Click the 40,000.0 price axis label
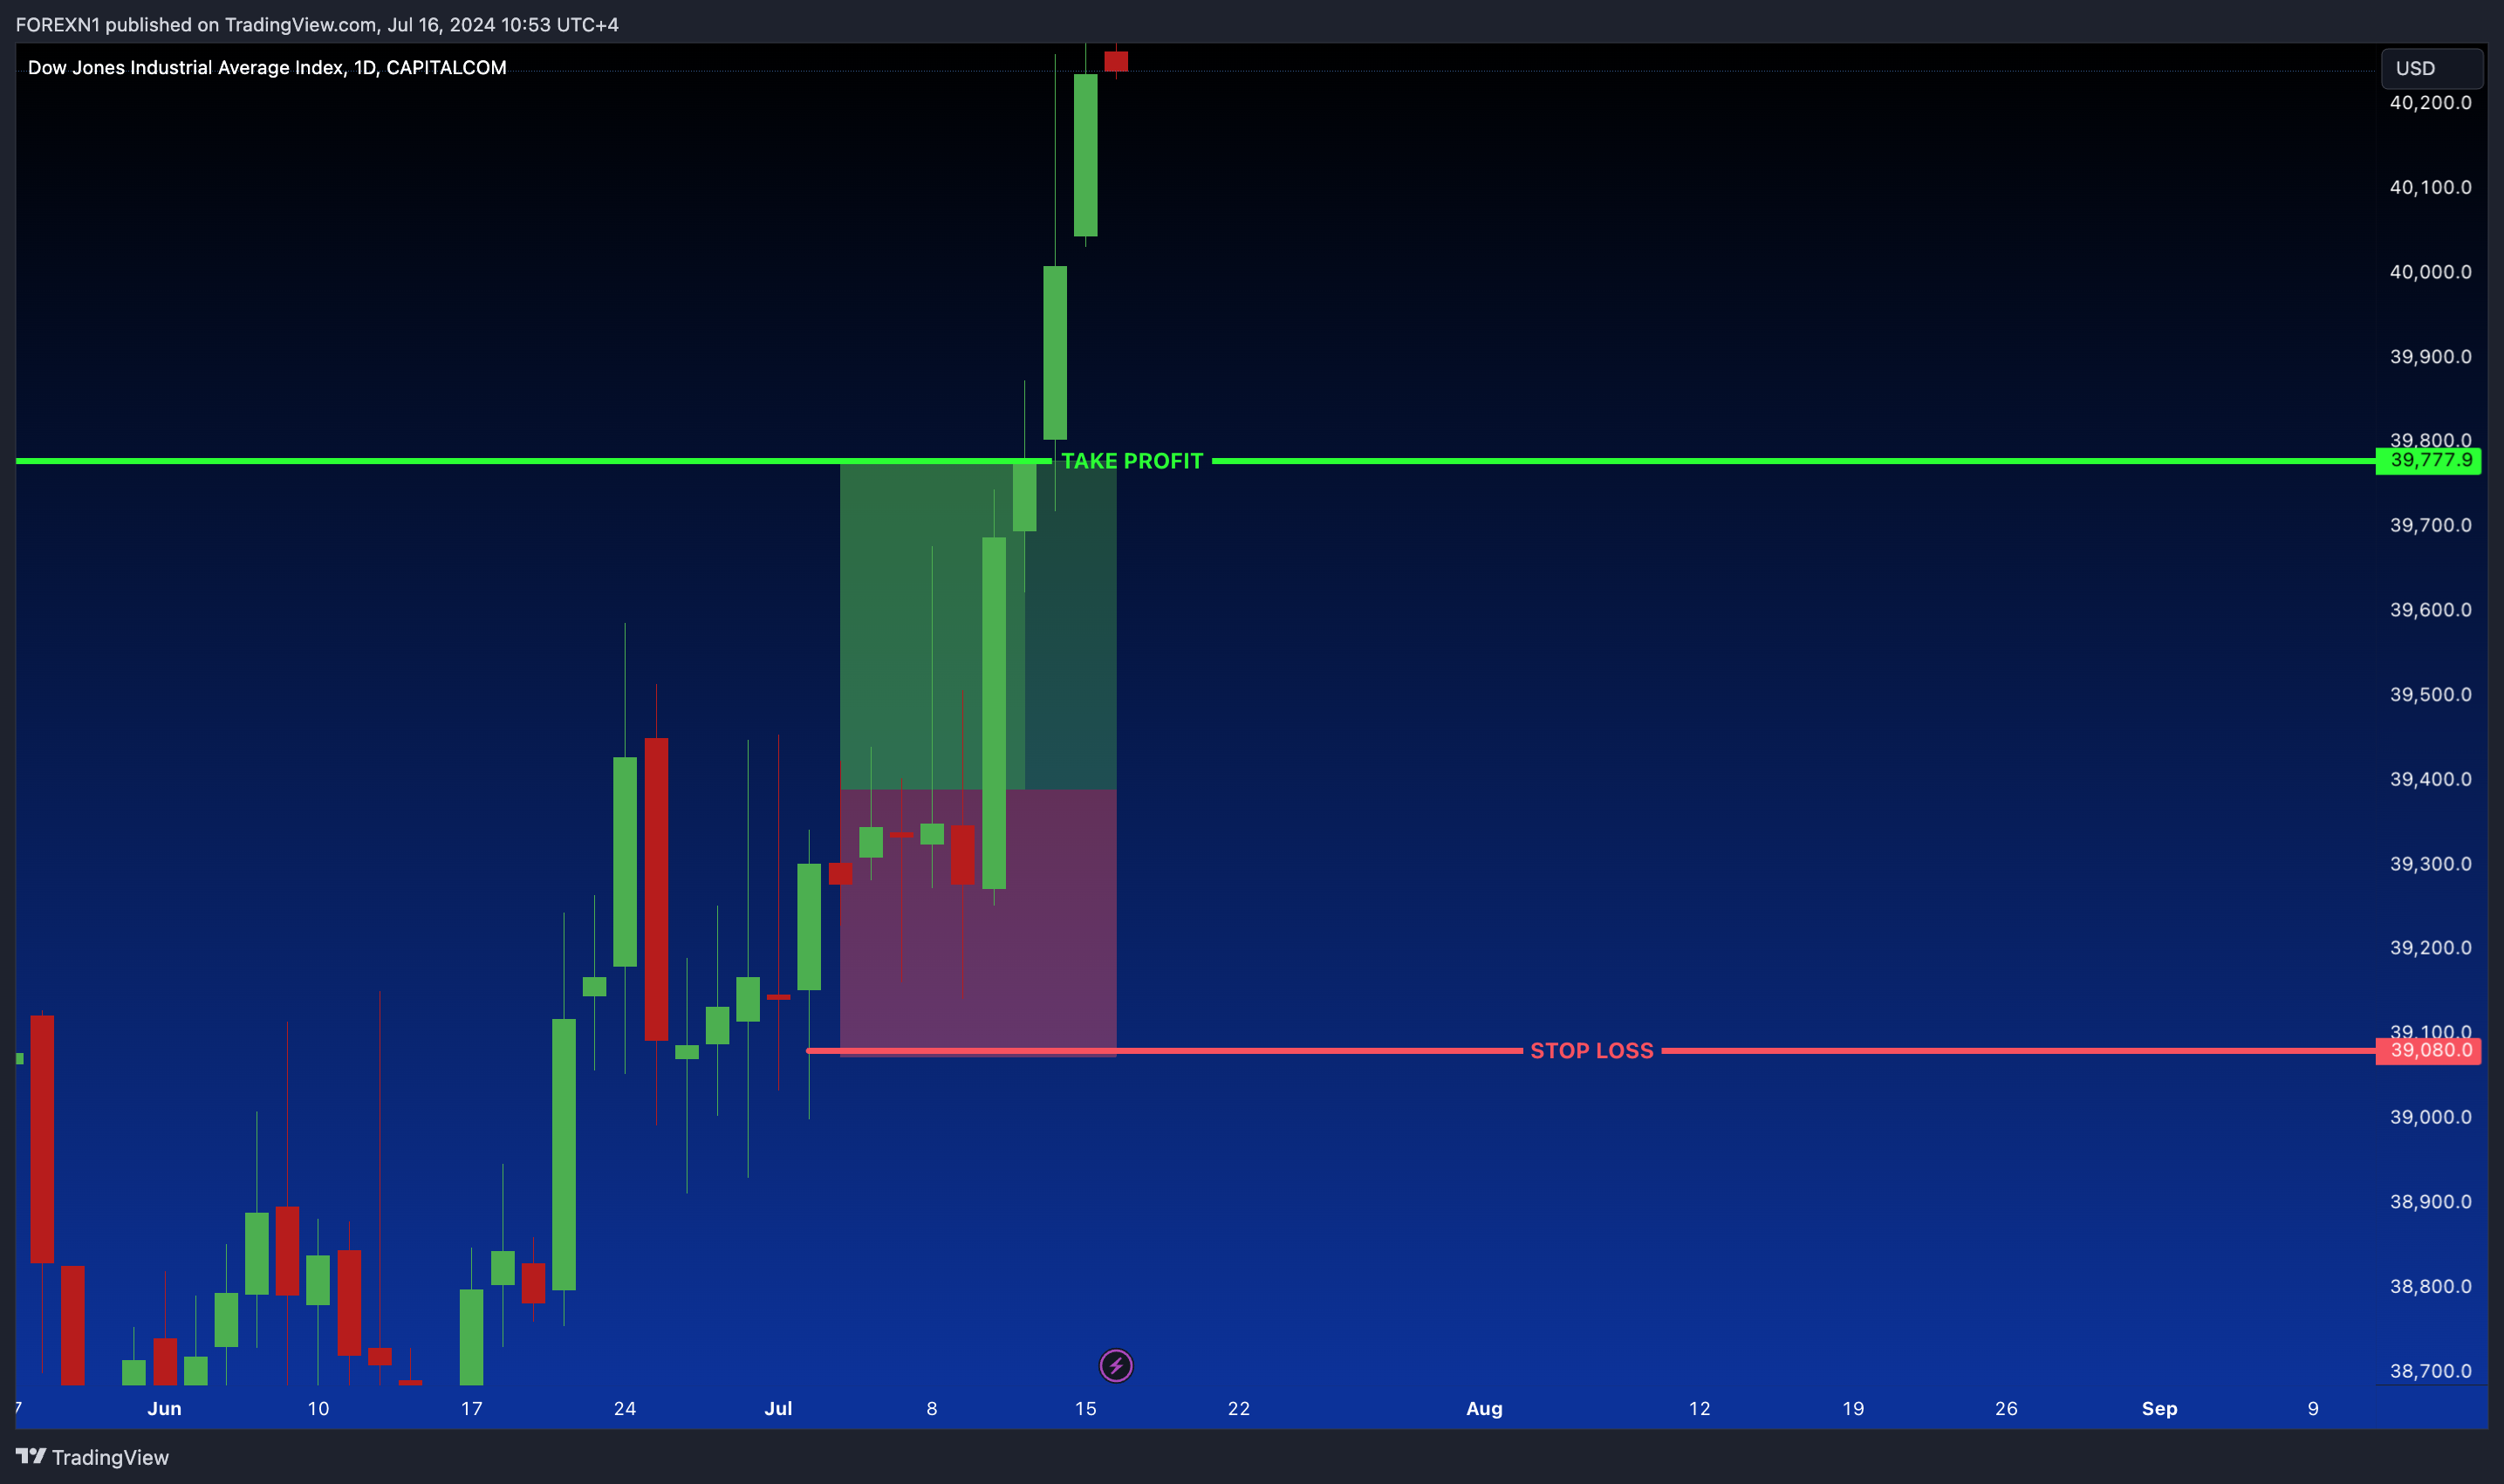This screenshot has height=1484, width=2504. tap(2430, 272)
